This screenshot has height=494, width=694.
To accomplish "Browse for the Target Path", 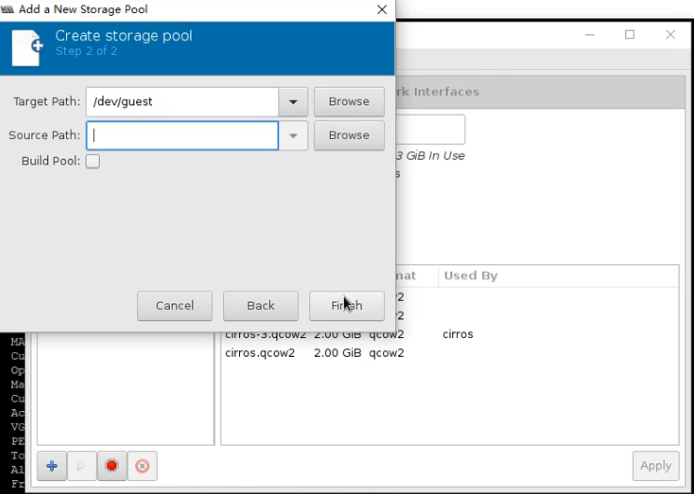I will pos(349,102).
